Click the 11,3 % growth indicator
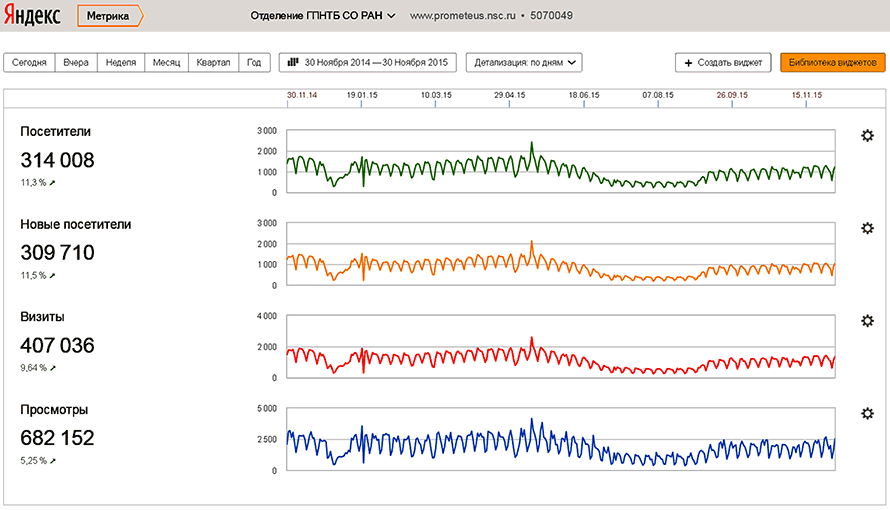 pos(37,183)
